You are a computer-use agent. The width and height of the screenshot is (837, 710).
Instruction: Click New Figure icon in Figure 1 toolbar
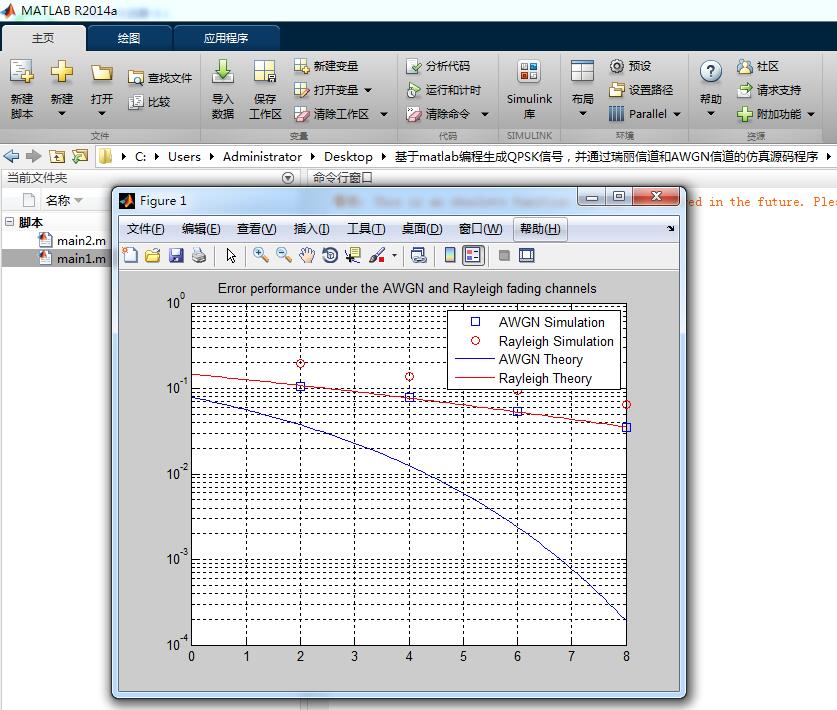(x=130, y=255)
